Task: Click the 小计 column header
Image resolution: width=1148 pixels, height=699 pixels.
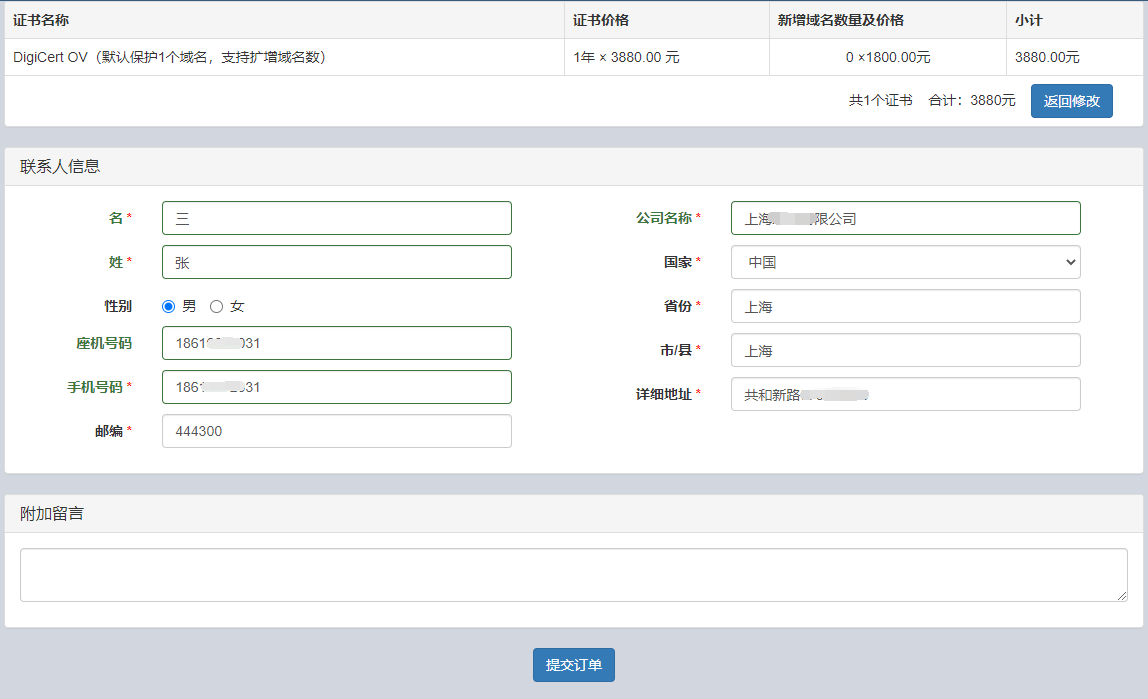Action: pos(1029,20)
